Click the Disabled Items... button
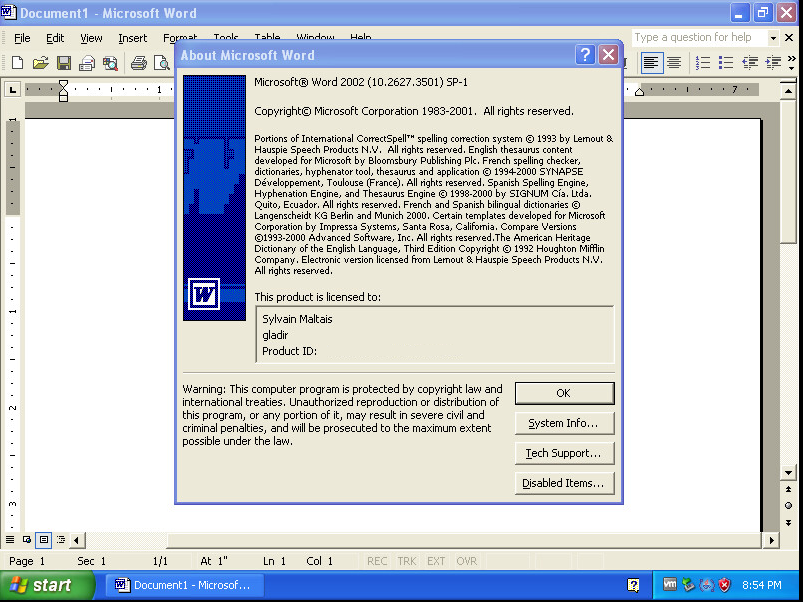This screenshot has height=602, width=803. pyautogui.click(x=564, y=483)
